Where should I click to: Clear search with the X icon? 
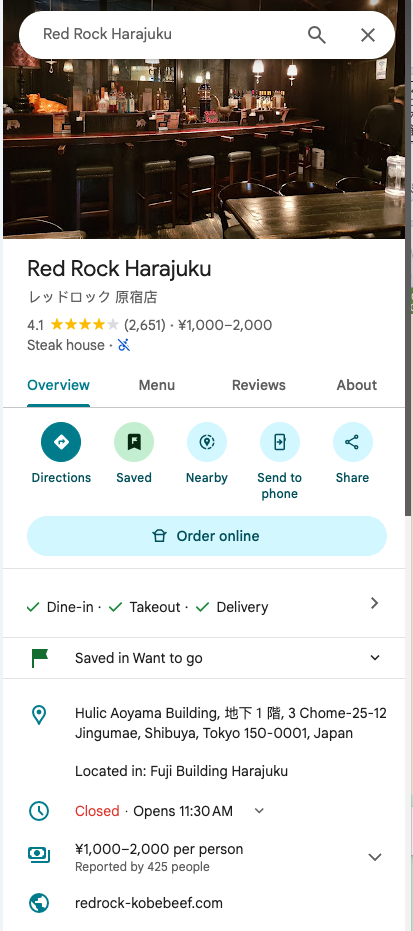click(x=368, y=35)
